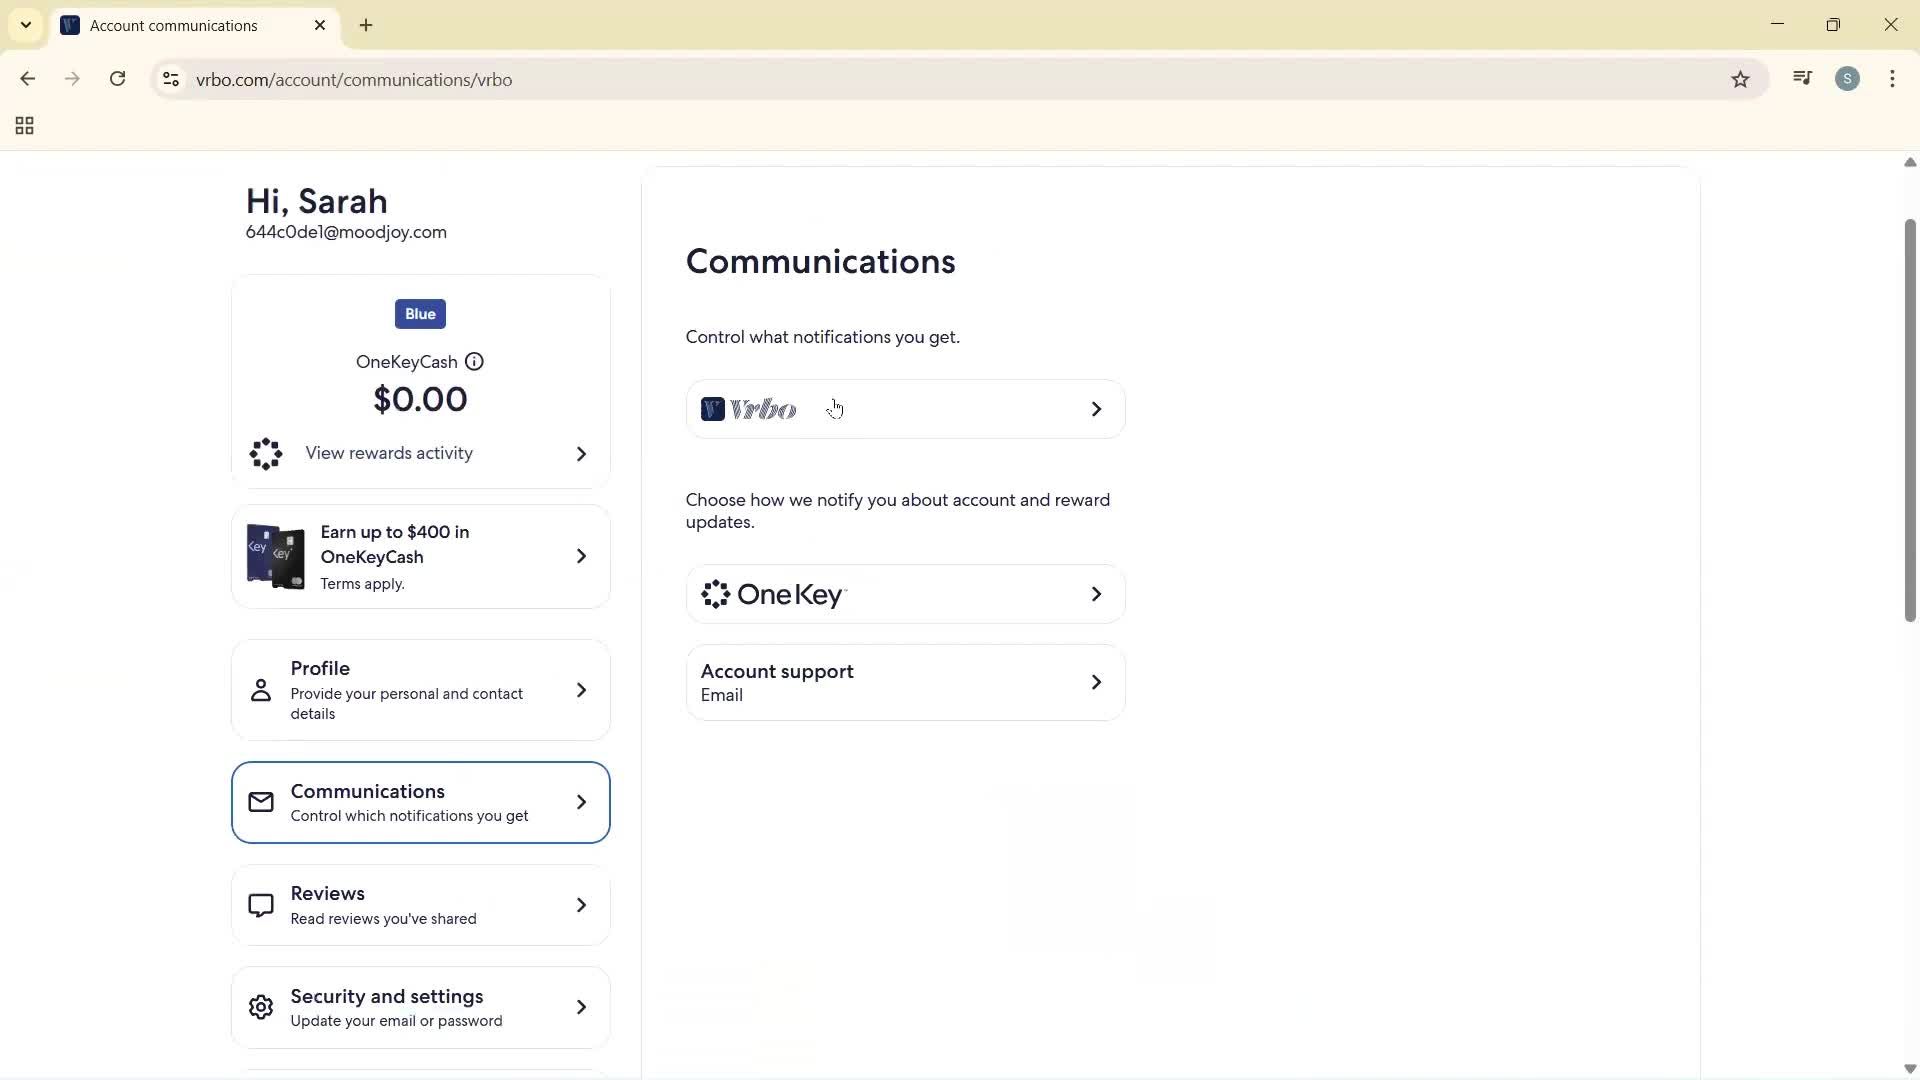
Task: Click the rewards activity sparkle icon
Action: (264, 454)
